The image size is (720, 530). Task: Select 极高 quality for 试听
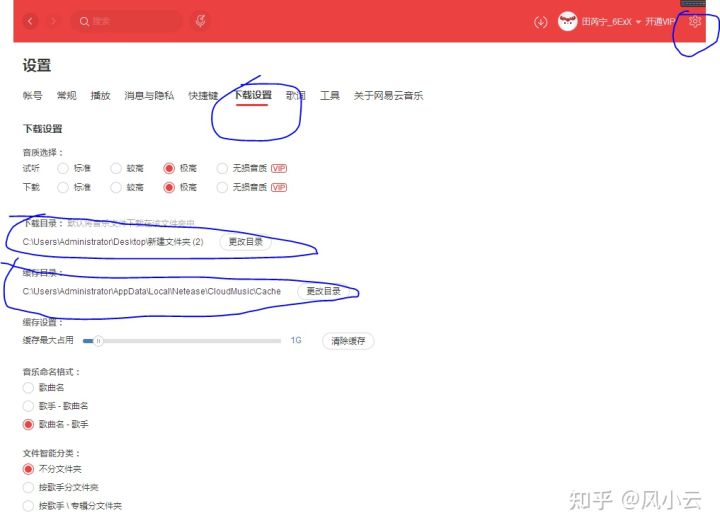click(x=169, y=169)
